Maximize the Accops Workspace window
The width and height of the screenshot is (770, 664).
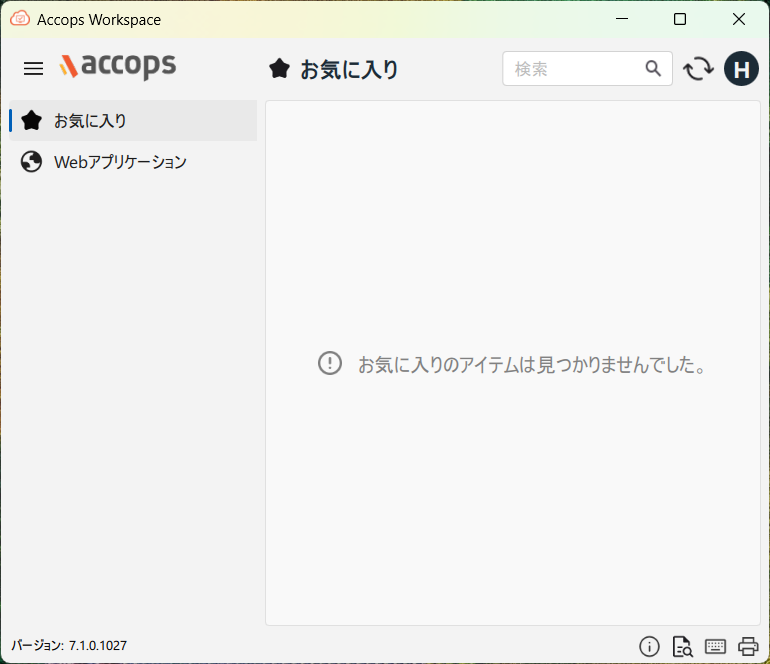(680, 19)
